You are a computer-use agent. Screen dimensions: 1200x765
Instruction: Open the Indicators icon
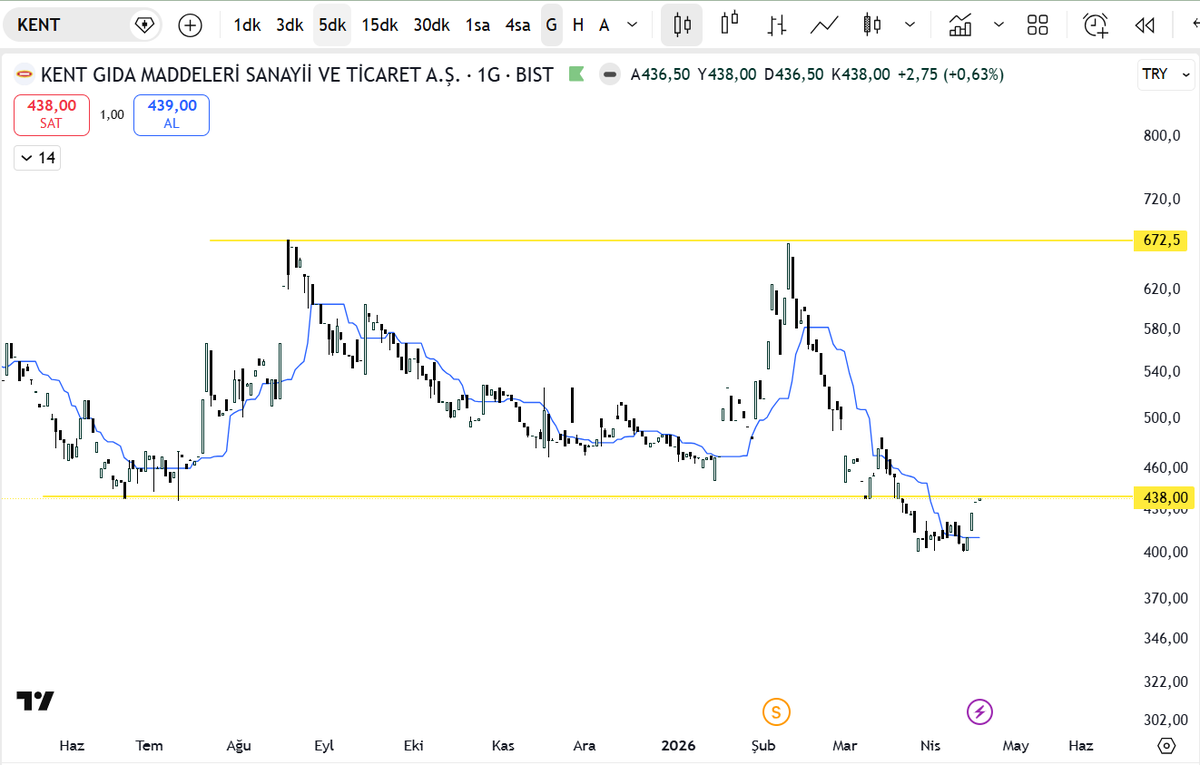click(x=961, y=25)
